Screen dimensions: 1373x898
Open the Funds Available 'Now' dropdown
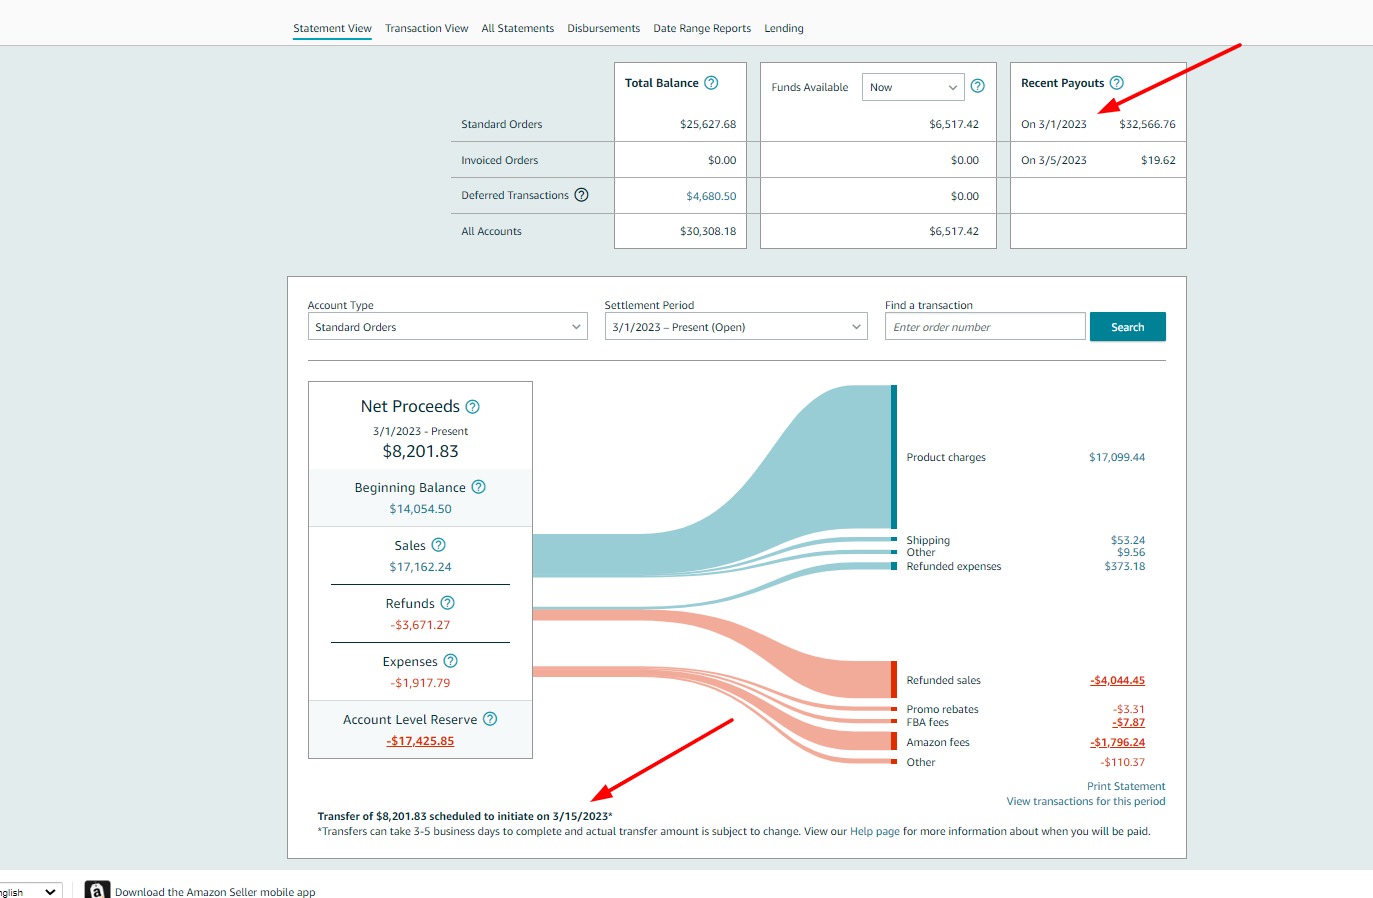point(912,88)
